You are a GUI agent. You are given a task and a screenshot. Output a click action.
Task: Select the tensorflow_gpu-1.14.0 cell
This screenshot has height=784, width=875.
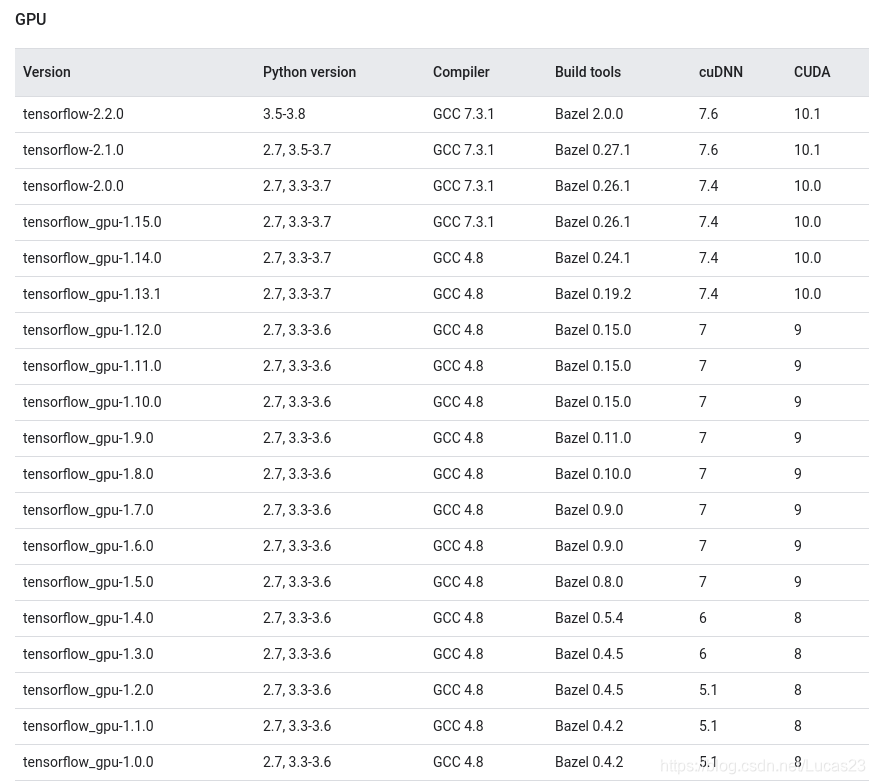click(92, 258)
